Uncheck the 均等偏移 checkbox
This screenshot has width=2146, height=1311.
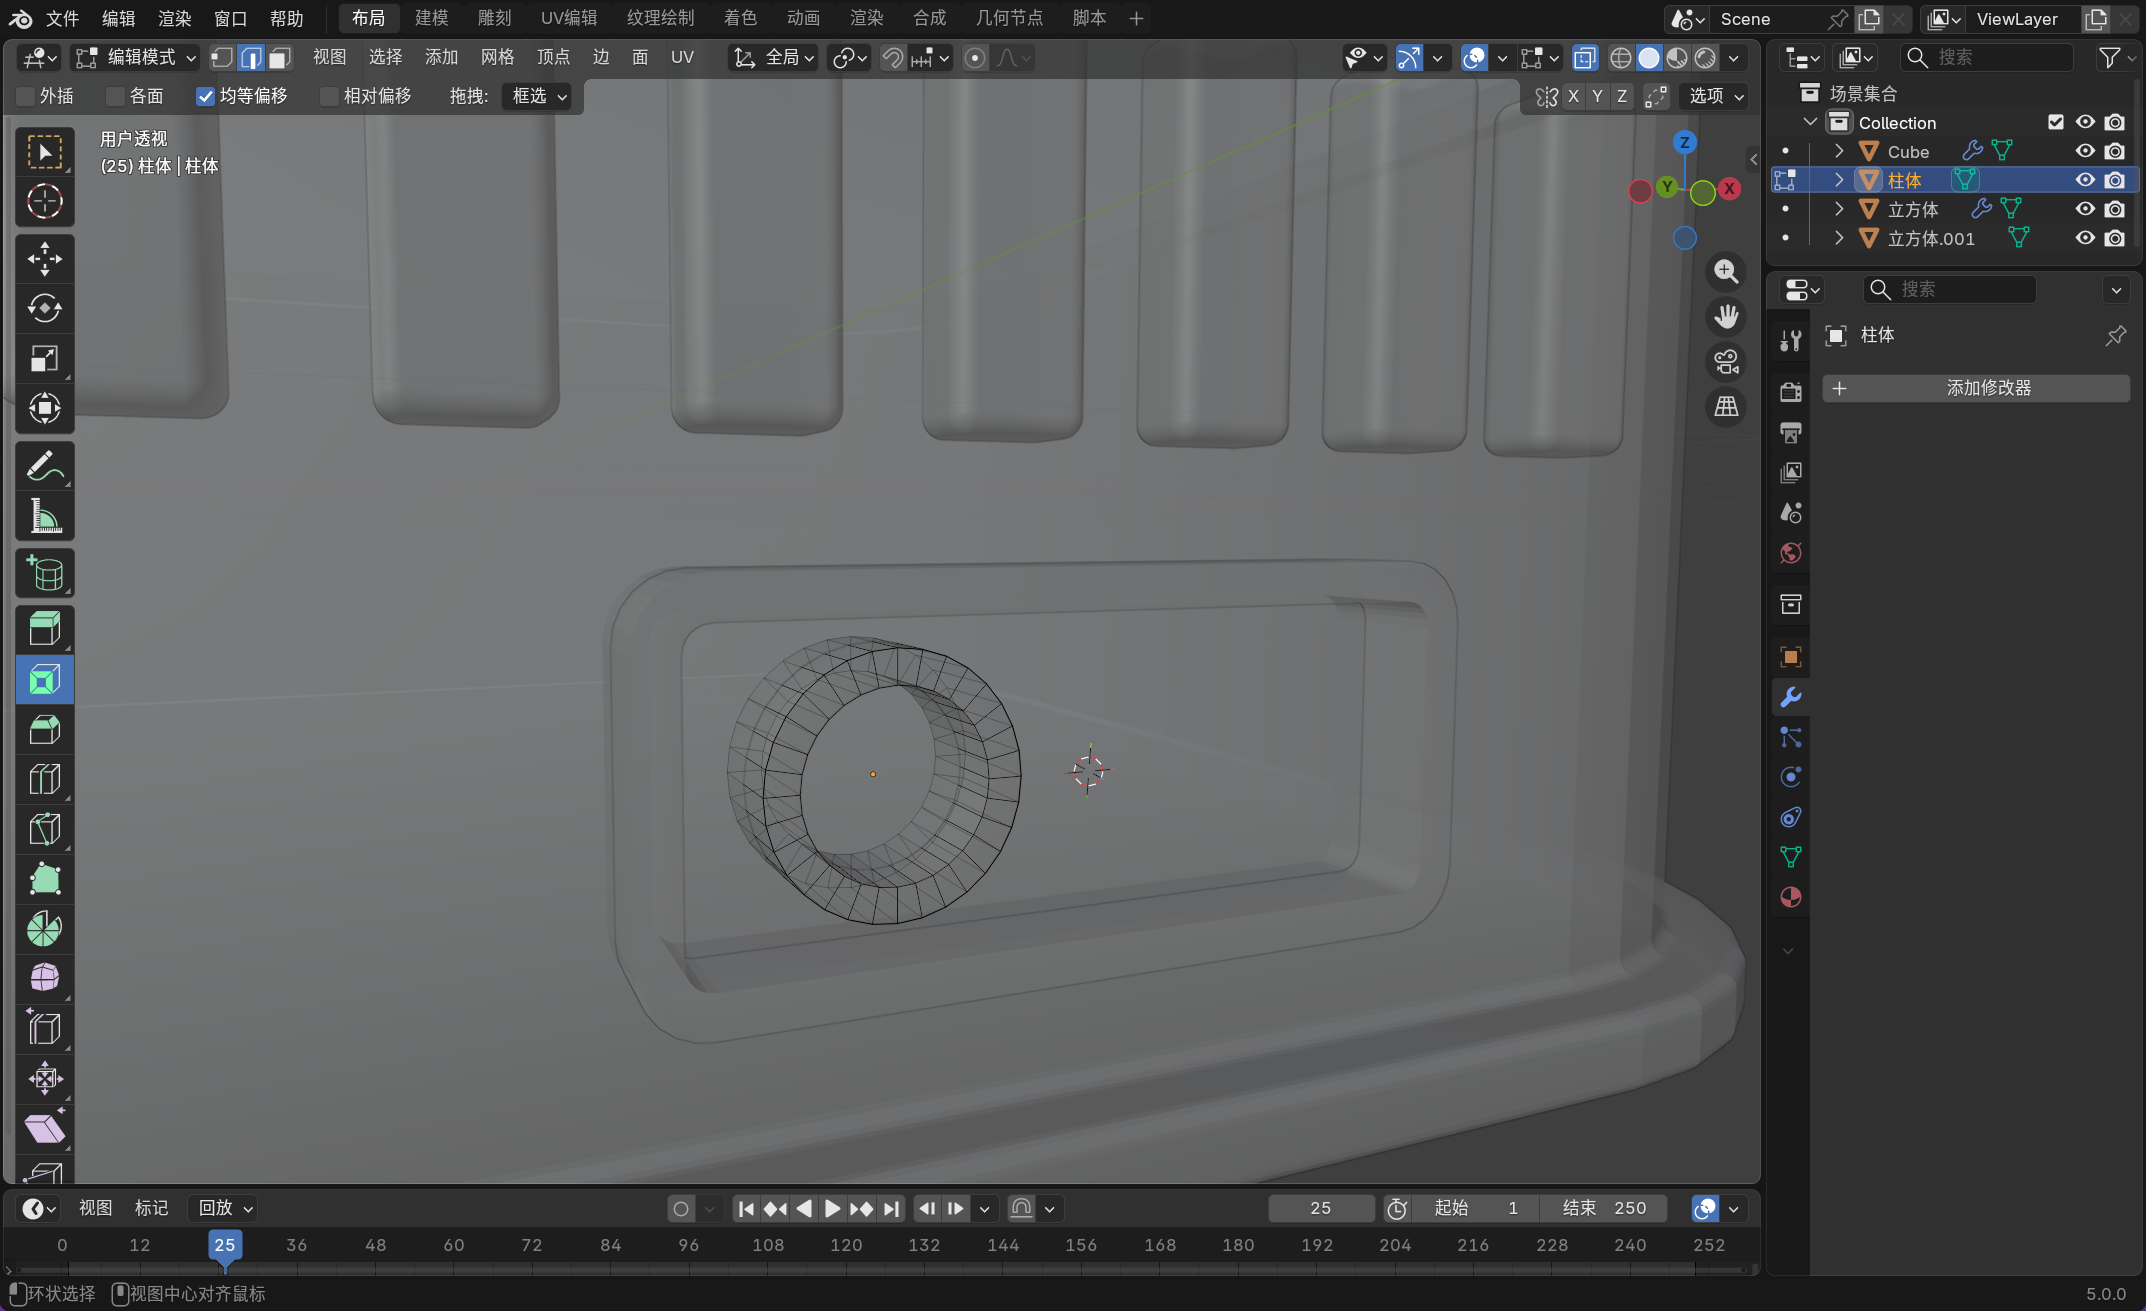tap(205, 96)
